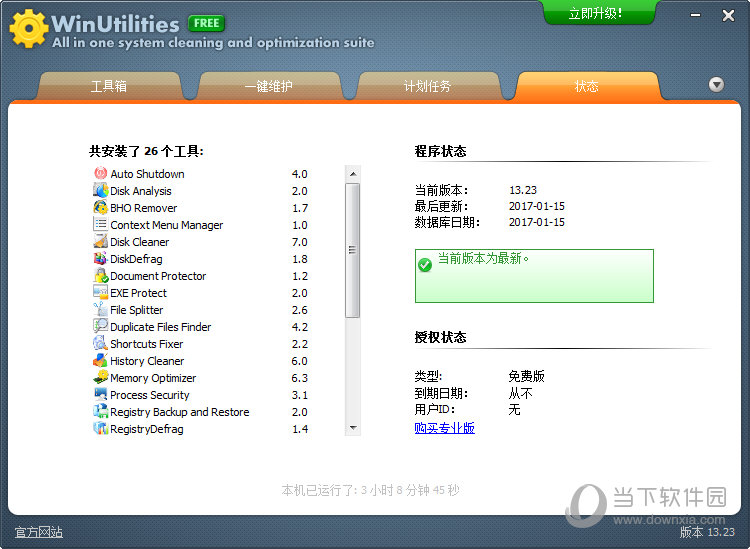Click the 授权状态 section heading
The image size is (750, 549).
pos(440,337)
